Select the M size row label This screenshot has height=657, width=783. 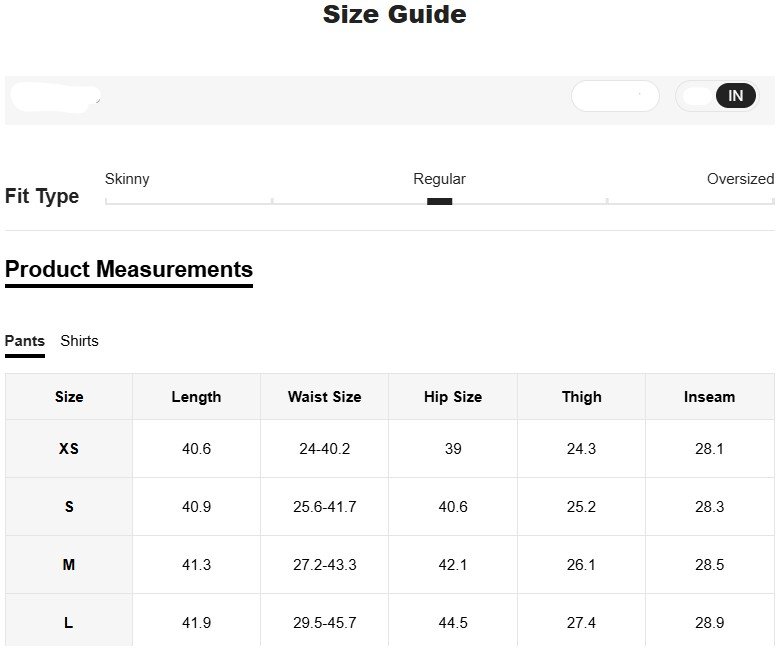(x=69, y=565)
